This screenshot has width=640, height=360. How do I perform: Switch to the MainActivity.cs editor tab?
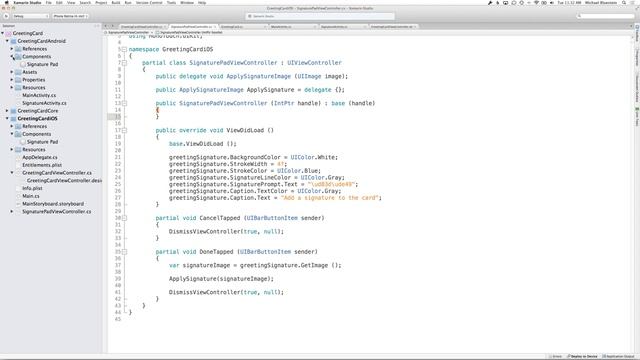(292, 27)
